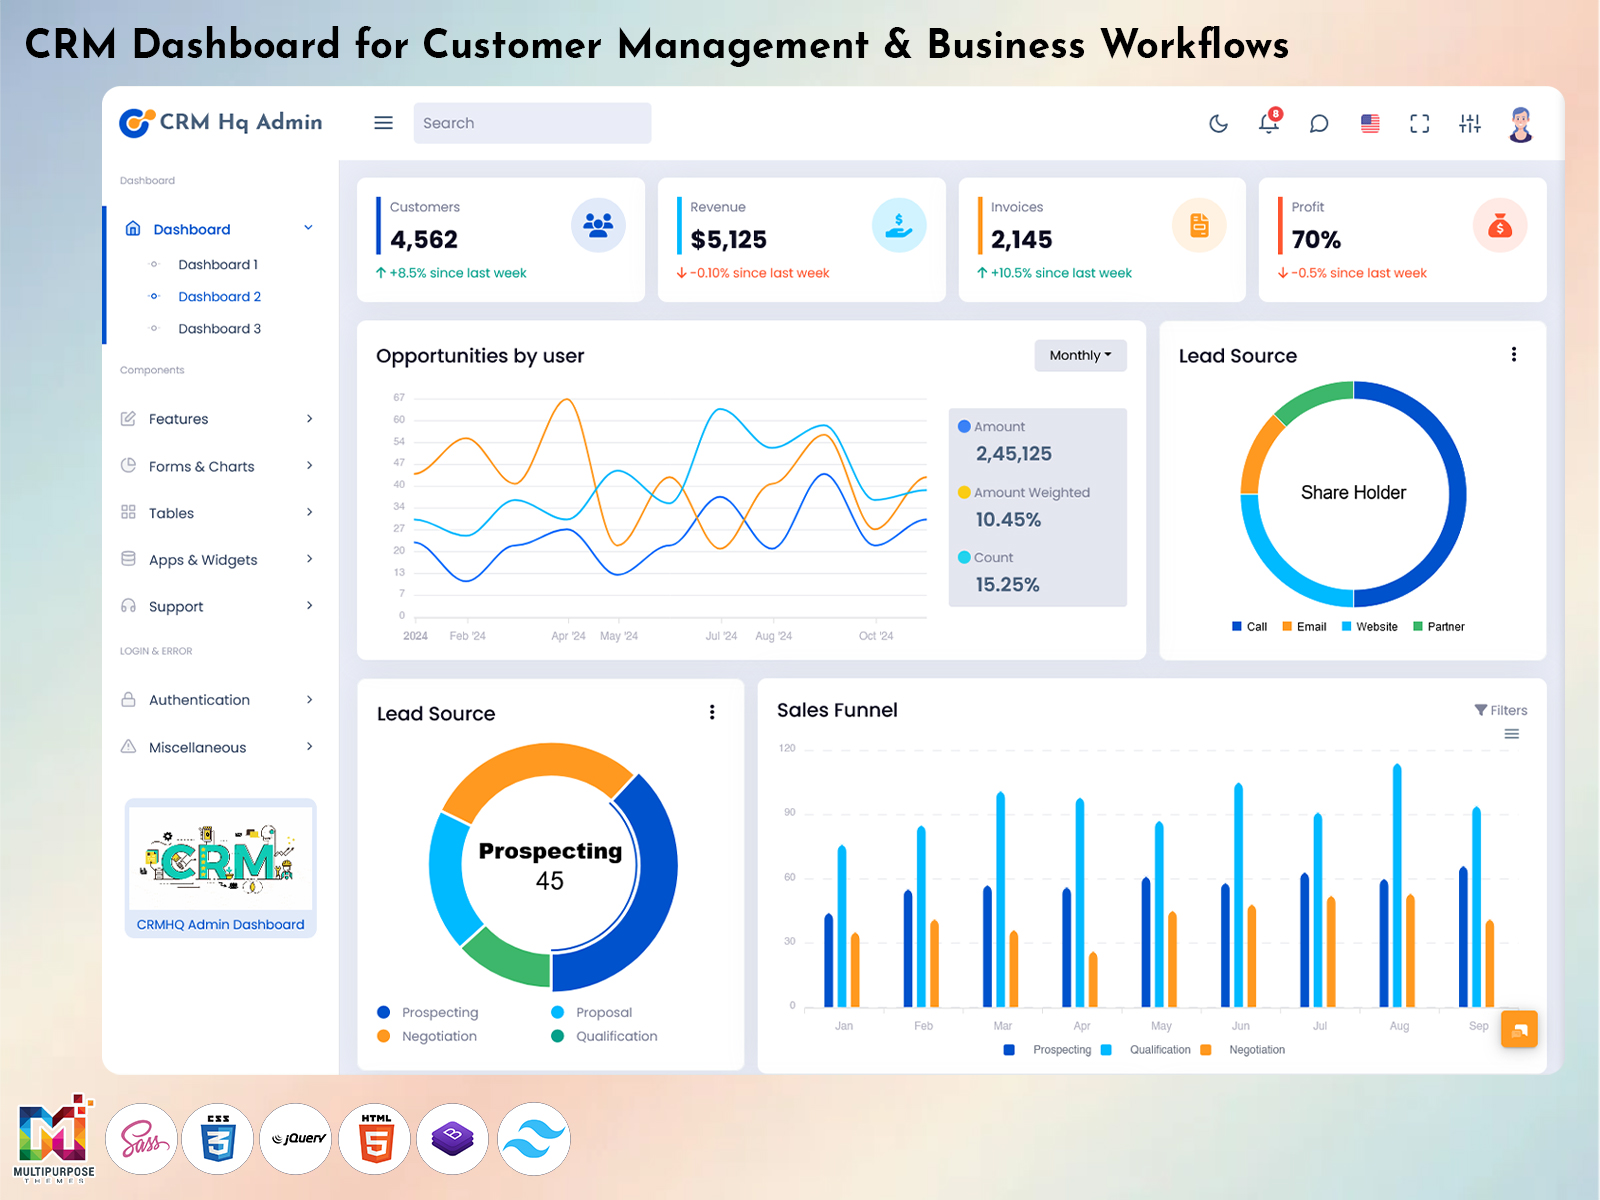Toggle dark mode with the moon icon
Image resolution: width=1600 pixels, height=1200 pixels.
pos(1218,124)
